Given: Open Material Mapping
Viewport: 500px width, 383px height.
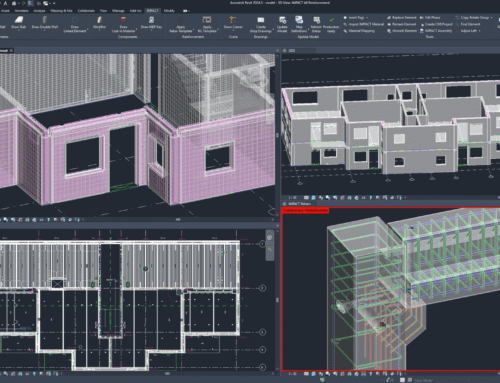Looking at the screenshot, I should click(359, 31).
